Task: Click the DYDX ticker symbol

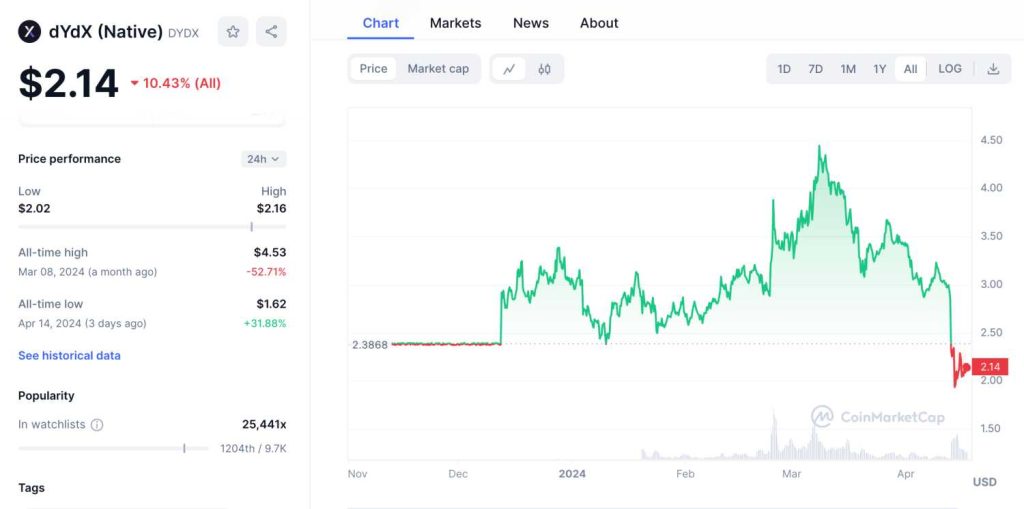Action: pos(184,32)
